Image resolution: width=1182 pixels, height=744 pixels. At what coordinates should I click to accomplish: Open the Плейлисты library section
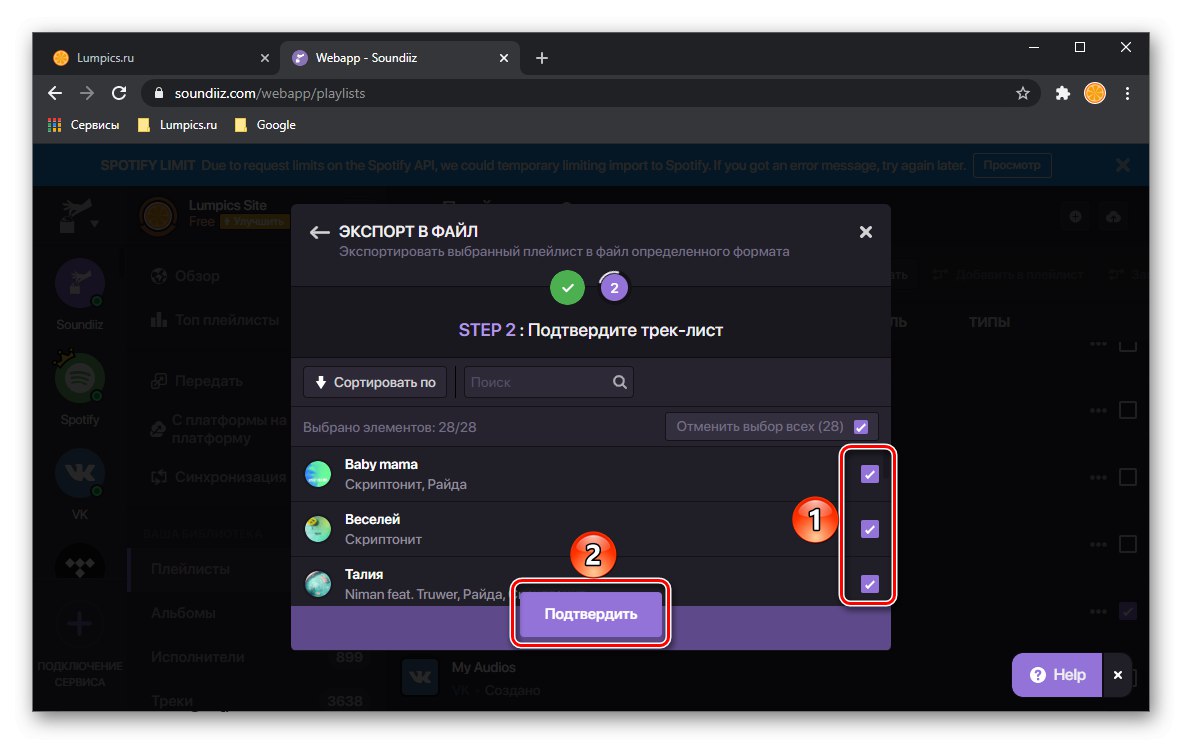[190, 568]
